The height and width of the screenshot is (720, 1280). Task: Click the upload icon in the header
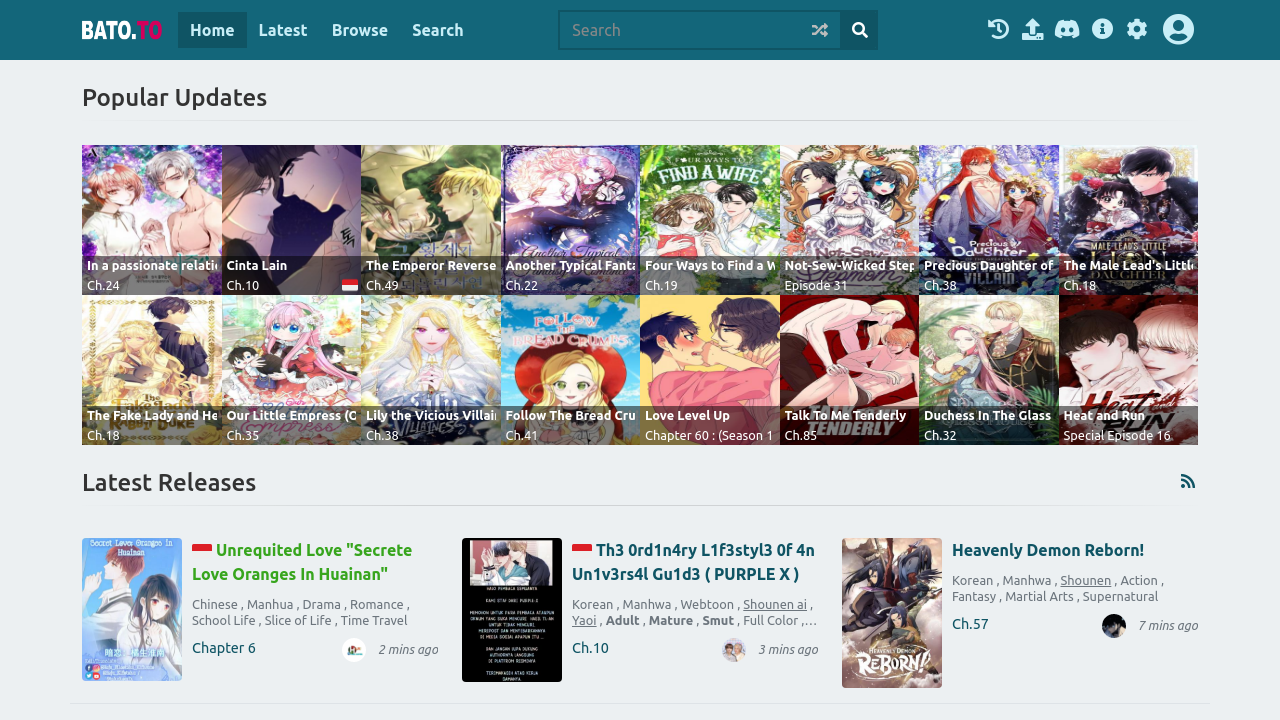pyautogui.click(x=1033, y=29)
